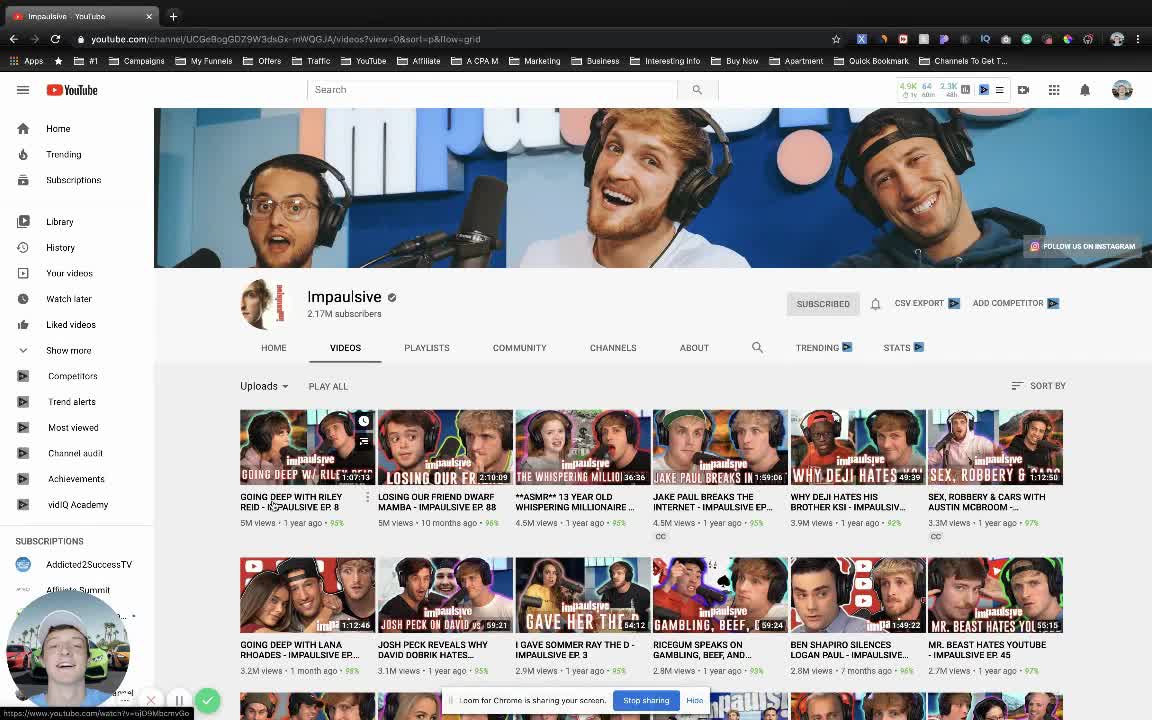Click Add Competitor button
Image resolution: width=1152 pixels, height=720 pixels.
tap(1015, 303)
